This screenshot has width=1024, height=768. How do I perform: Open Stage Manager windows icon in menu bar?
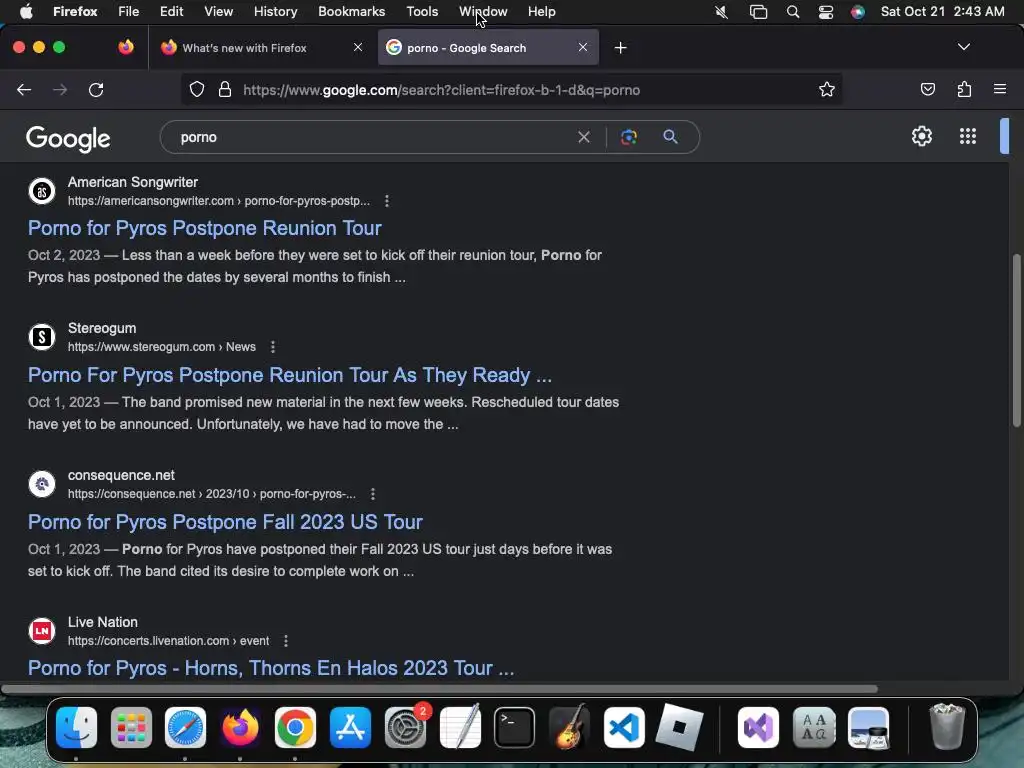coord(758,12)
